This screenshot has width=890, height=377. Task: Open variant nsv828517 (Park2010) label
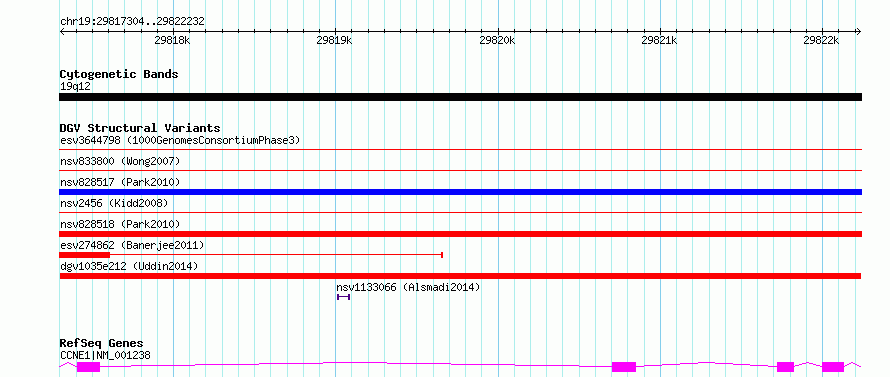[x=120, y=182]
